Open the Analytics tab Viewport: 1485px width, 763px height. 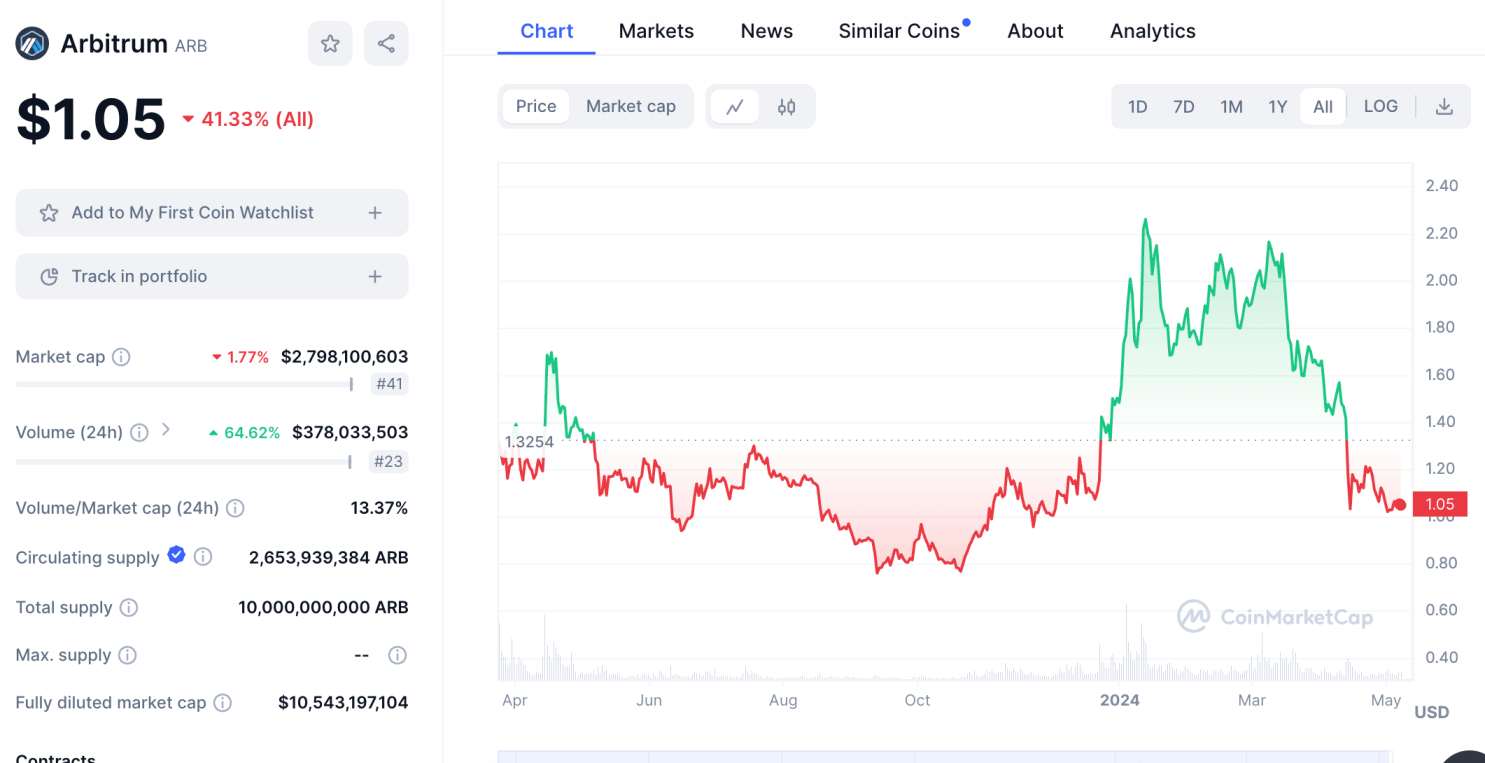click(1153, 31)
